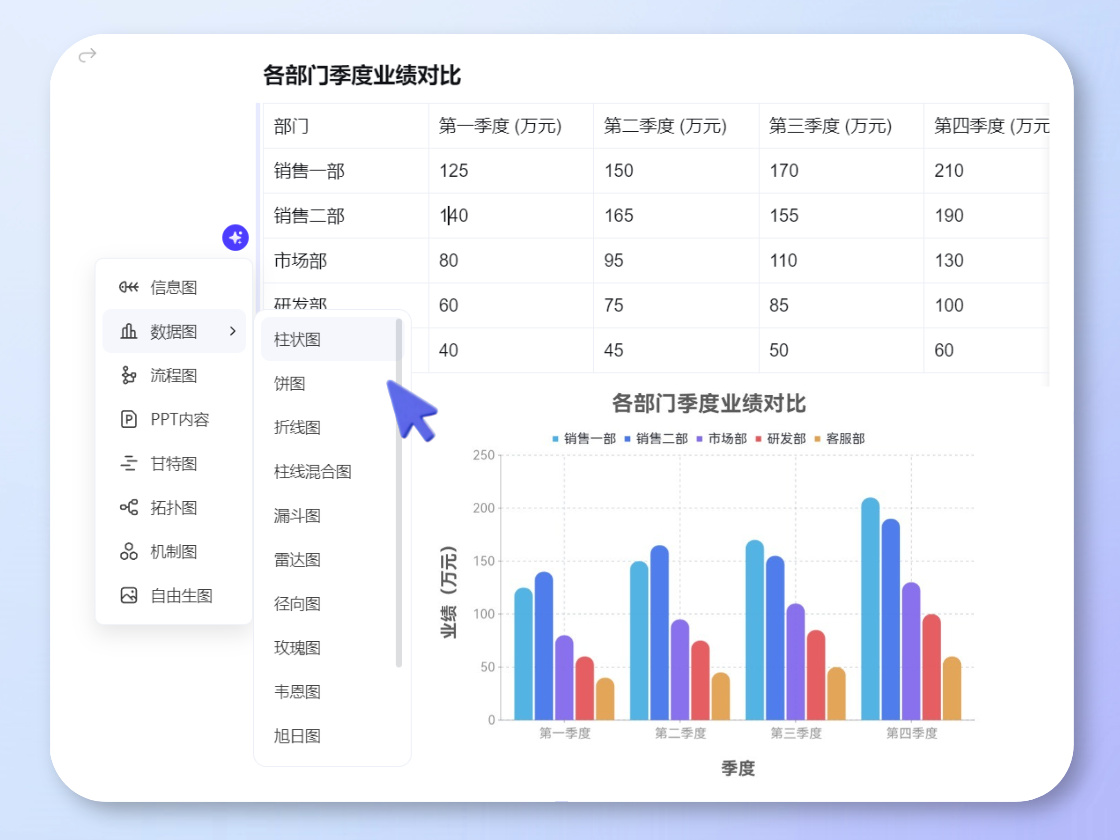This screenshot has width=1120, height=840.
Task: Click the 拓扑图 topology icon
Action: pyautogui.click(x=128, y=508)
